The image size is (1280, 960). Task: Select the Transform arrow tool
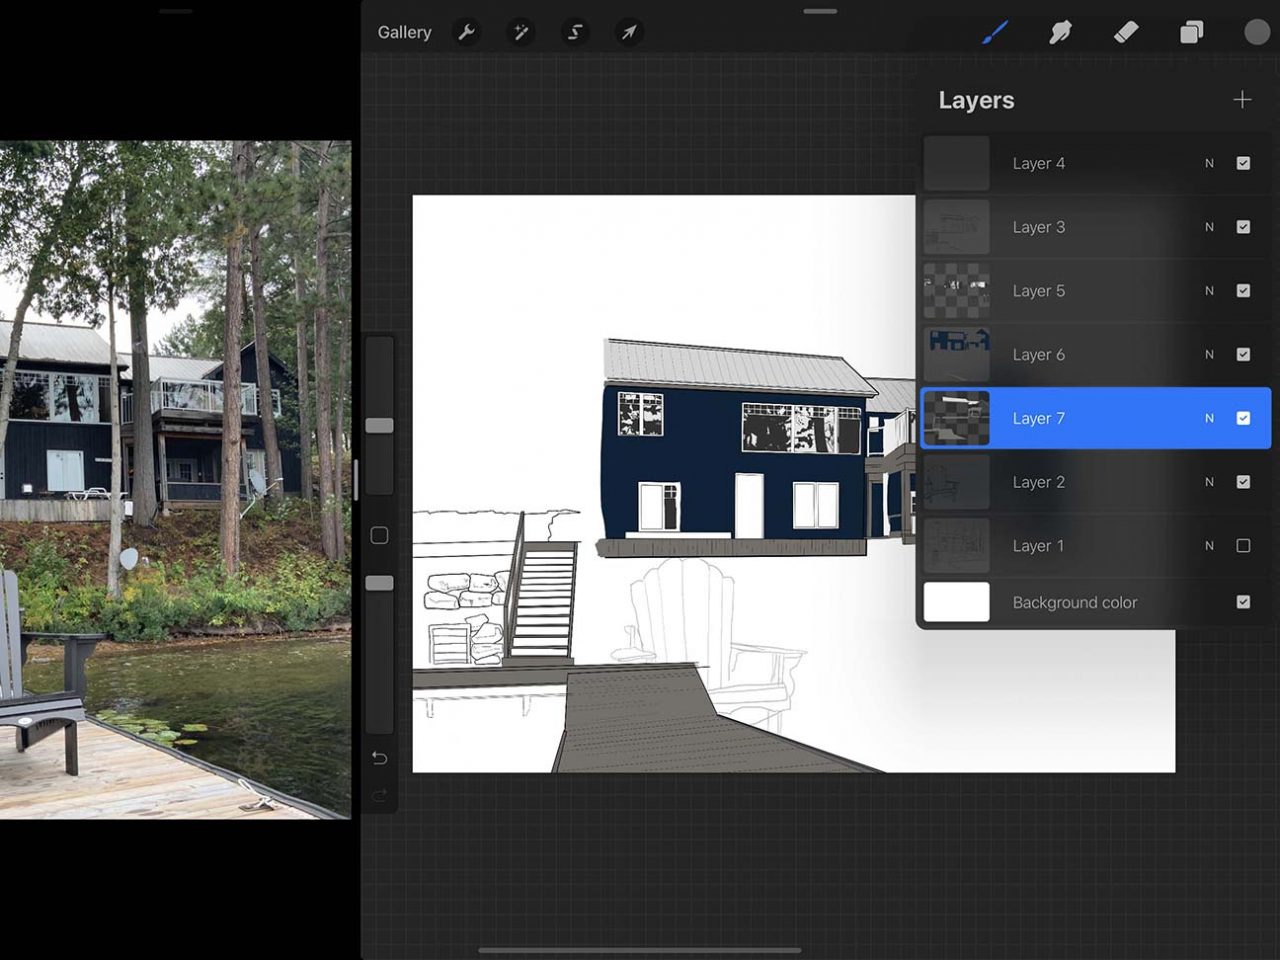click(628, 32)
